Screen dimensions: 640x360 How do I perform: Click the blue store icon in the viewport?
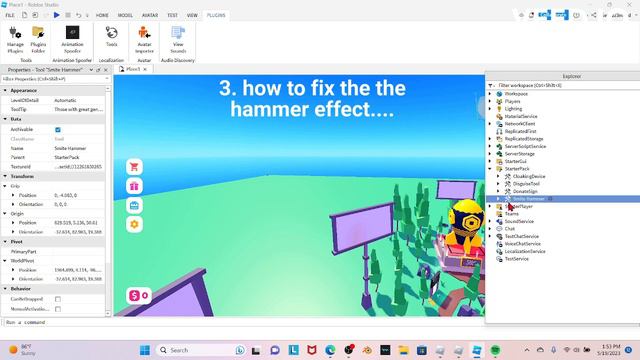click(x=134, y=205)
